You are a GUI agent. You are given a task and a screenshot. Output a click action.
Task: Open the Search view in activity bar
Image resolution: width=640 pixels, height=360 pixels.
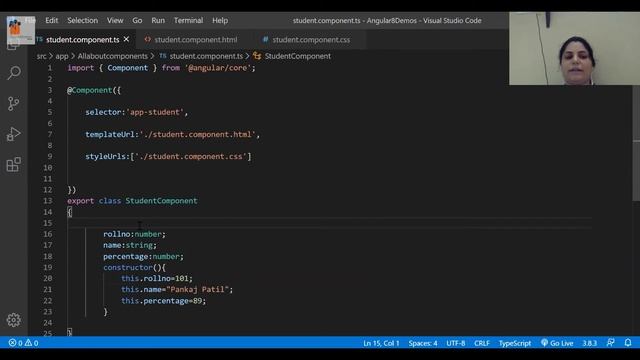pyautogui.click(x=14, y=73)
